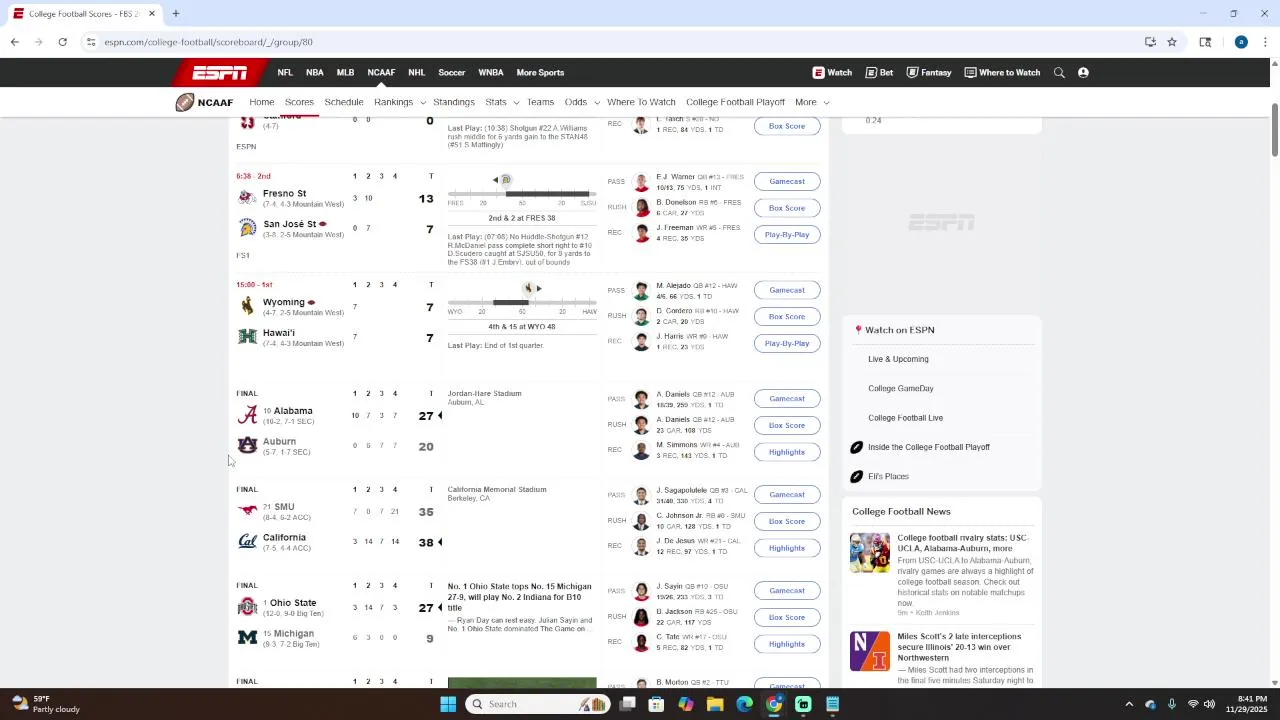The image size is (1280, 720).
Task: Click the Auburn team logo
Action: 247,446
